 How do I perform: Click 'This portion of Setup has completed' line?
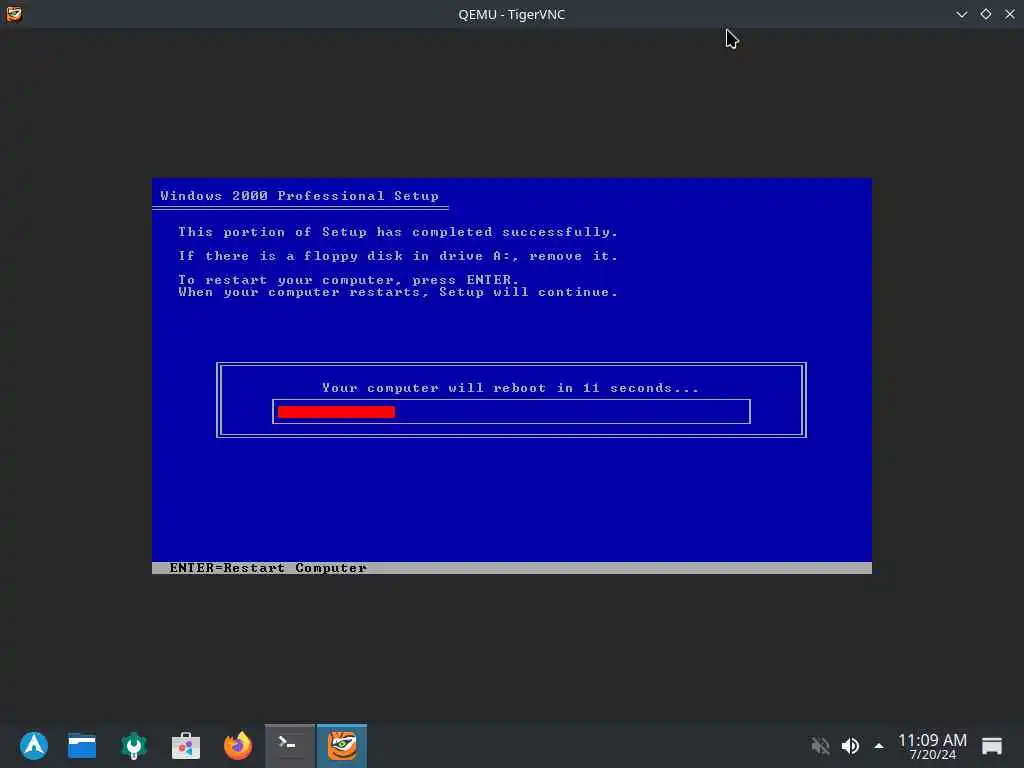[398, 232]
